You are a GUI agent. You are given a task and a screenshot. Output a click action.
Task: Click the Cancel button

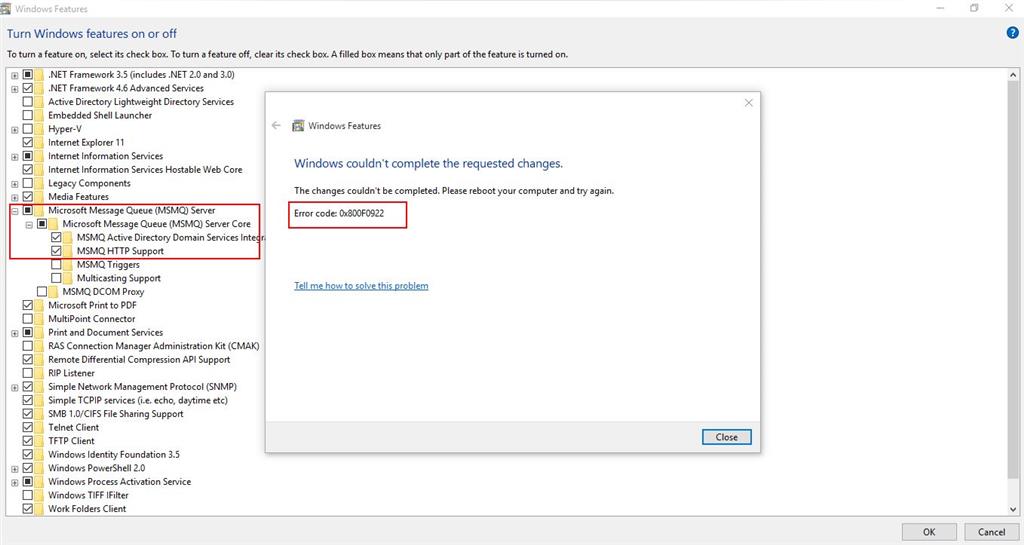click(x=991, y=531)
